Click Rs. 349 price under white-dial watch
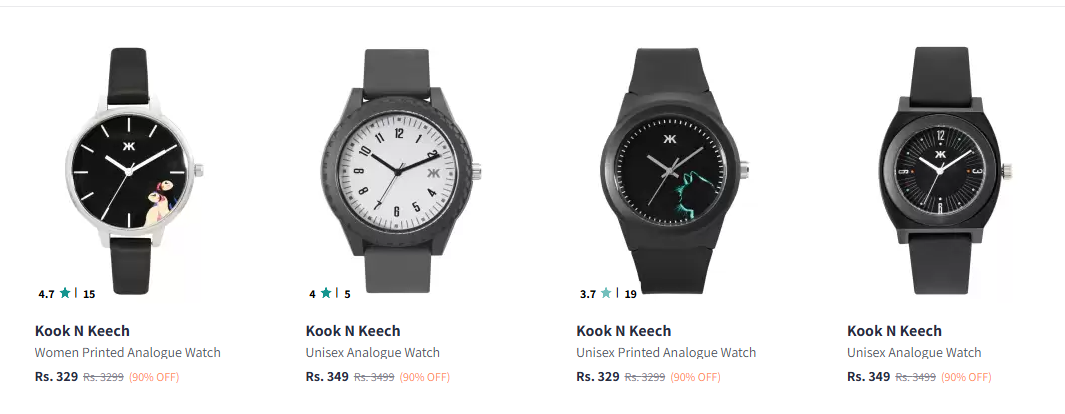 point(327,377)
